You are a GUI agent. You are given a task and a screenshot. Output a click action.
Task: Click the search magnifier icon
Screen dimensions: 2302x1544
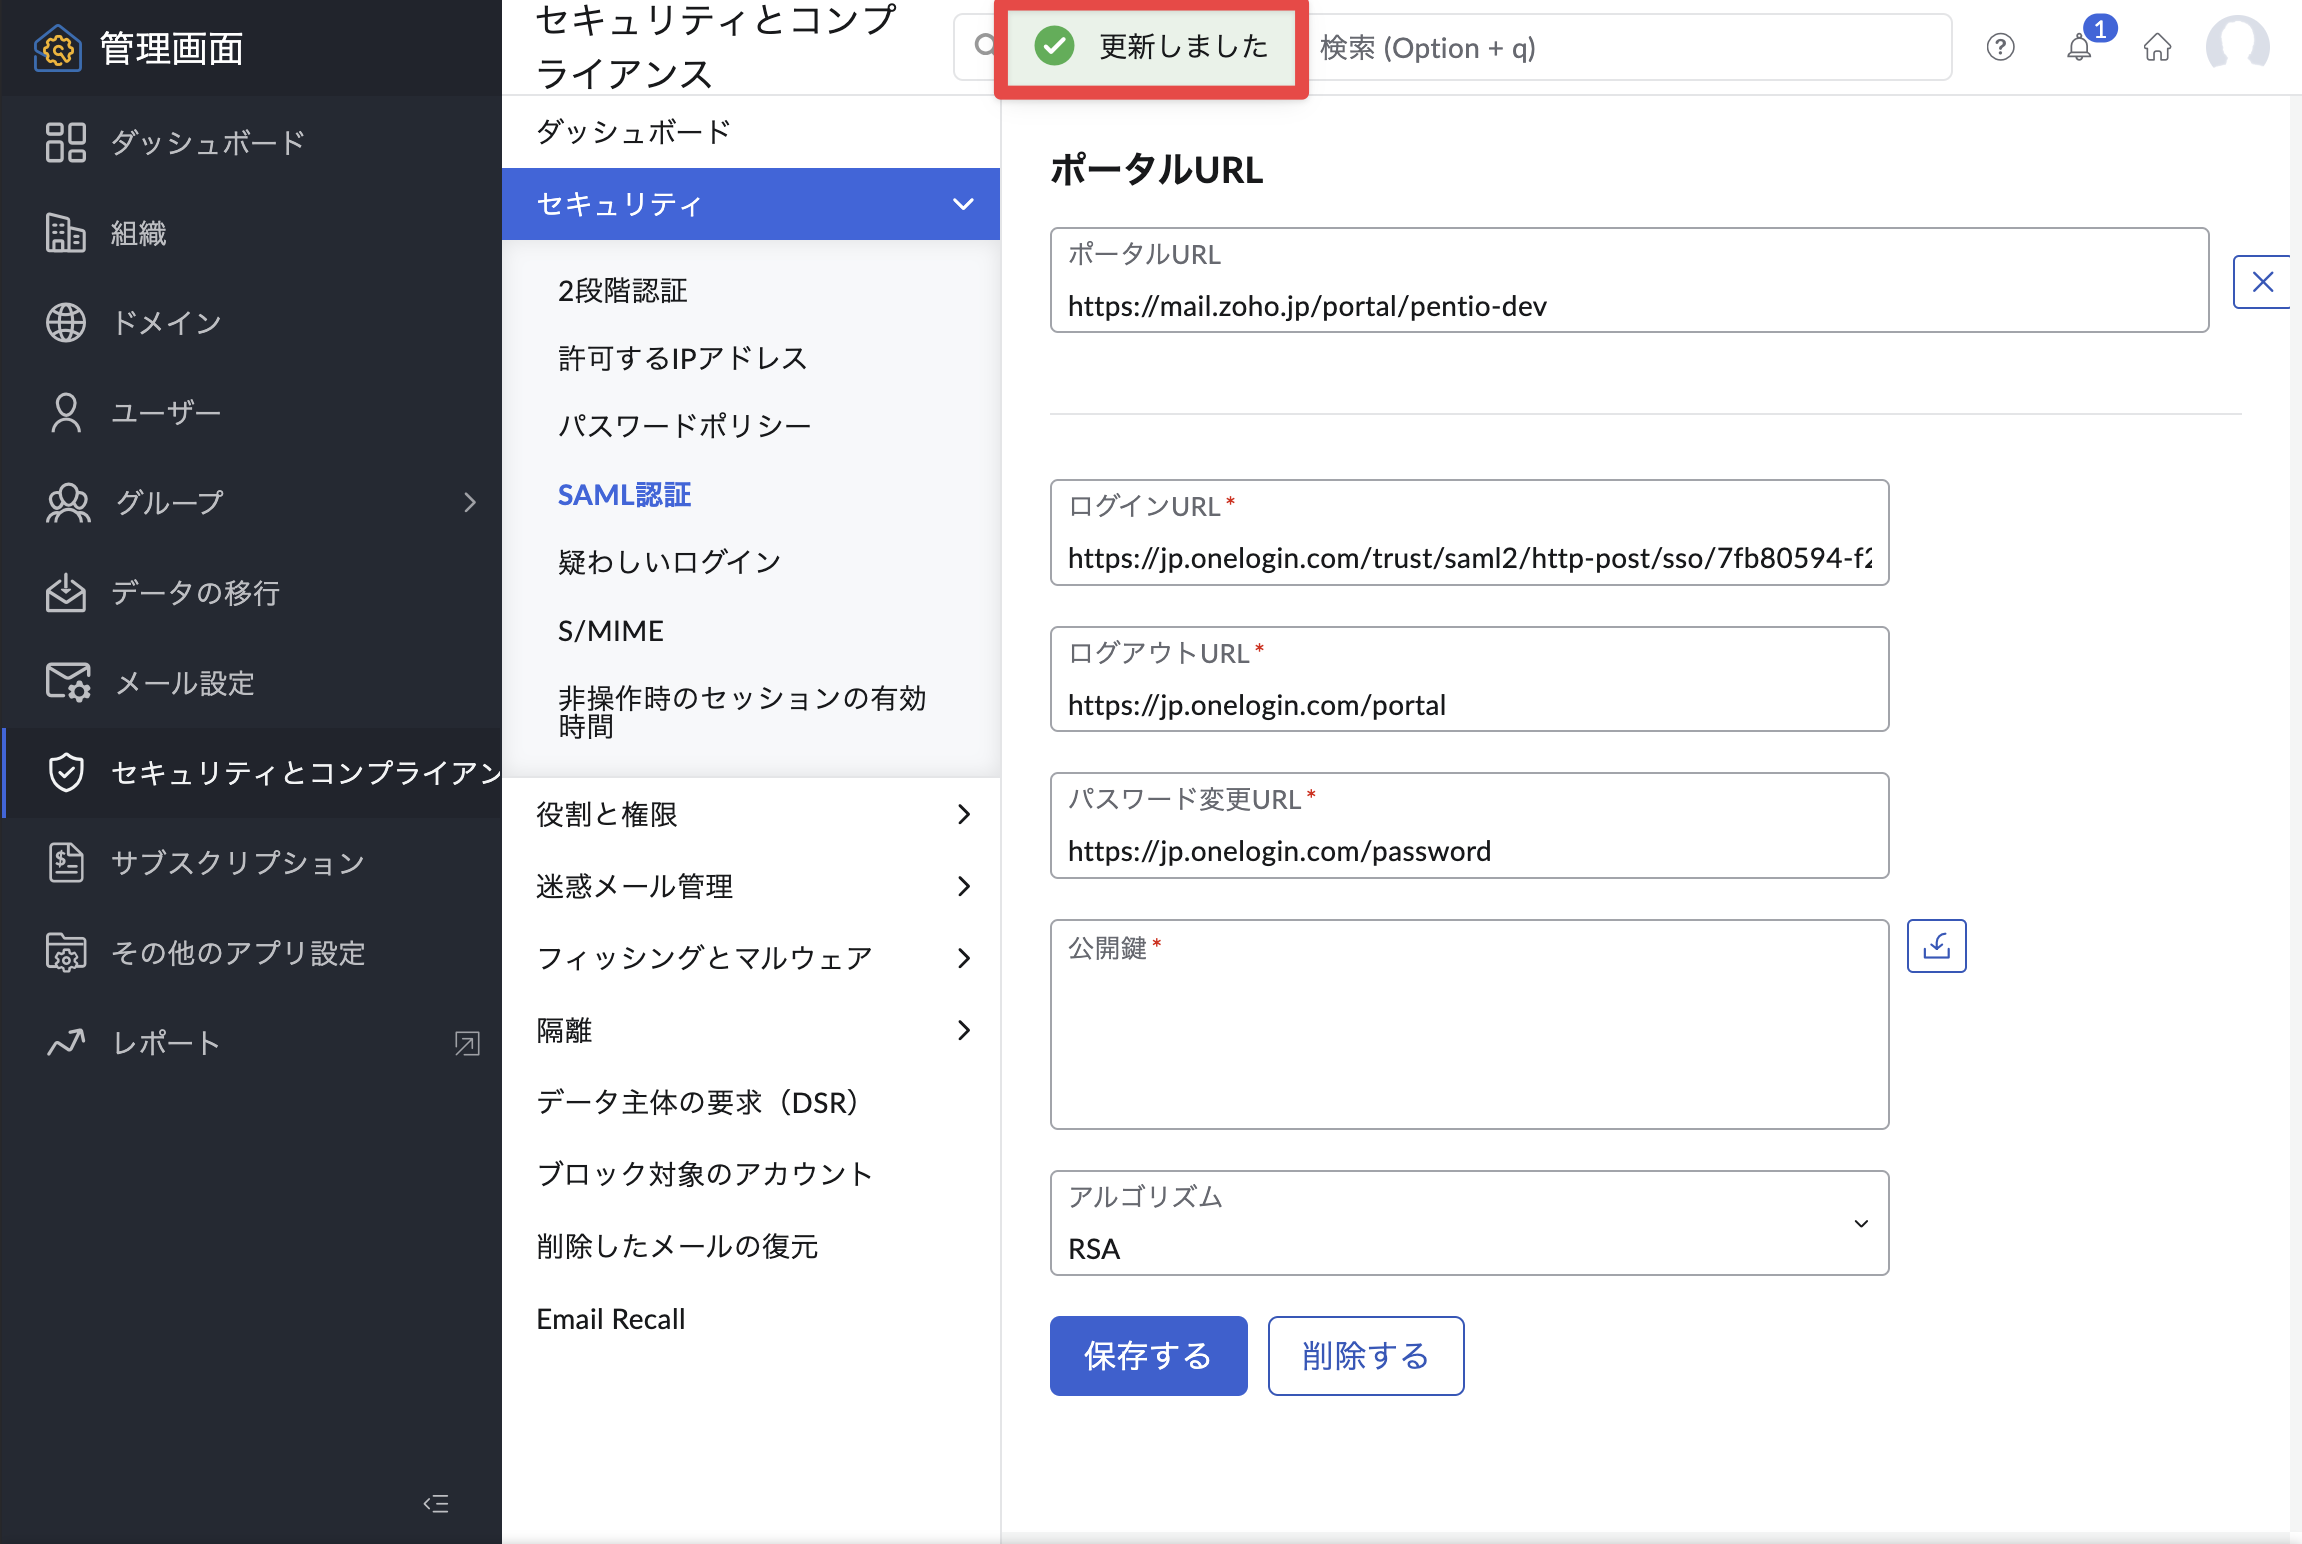tap(984, 45)
